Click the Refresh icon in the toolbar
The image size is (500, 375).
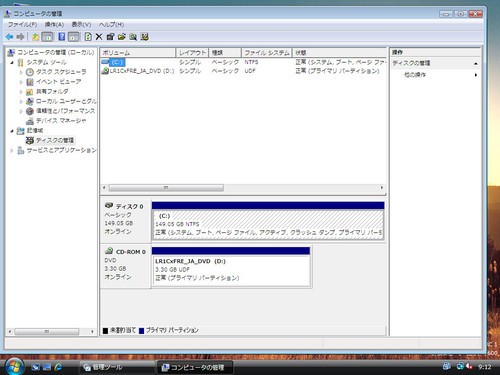coord(88,37)
